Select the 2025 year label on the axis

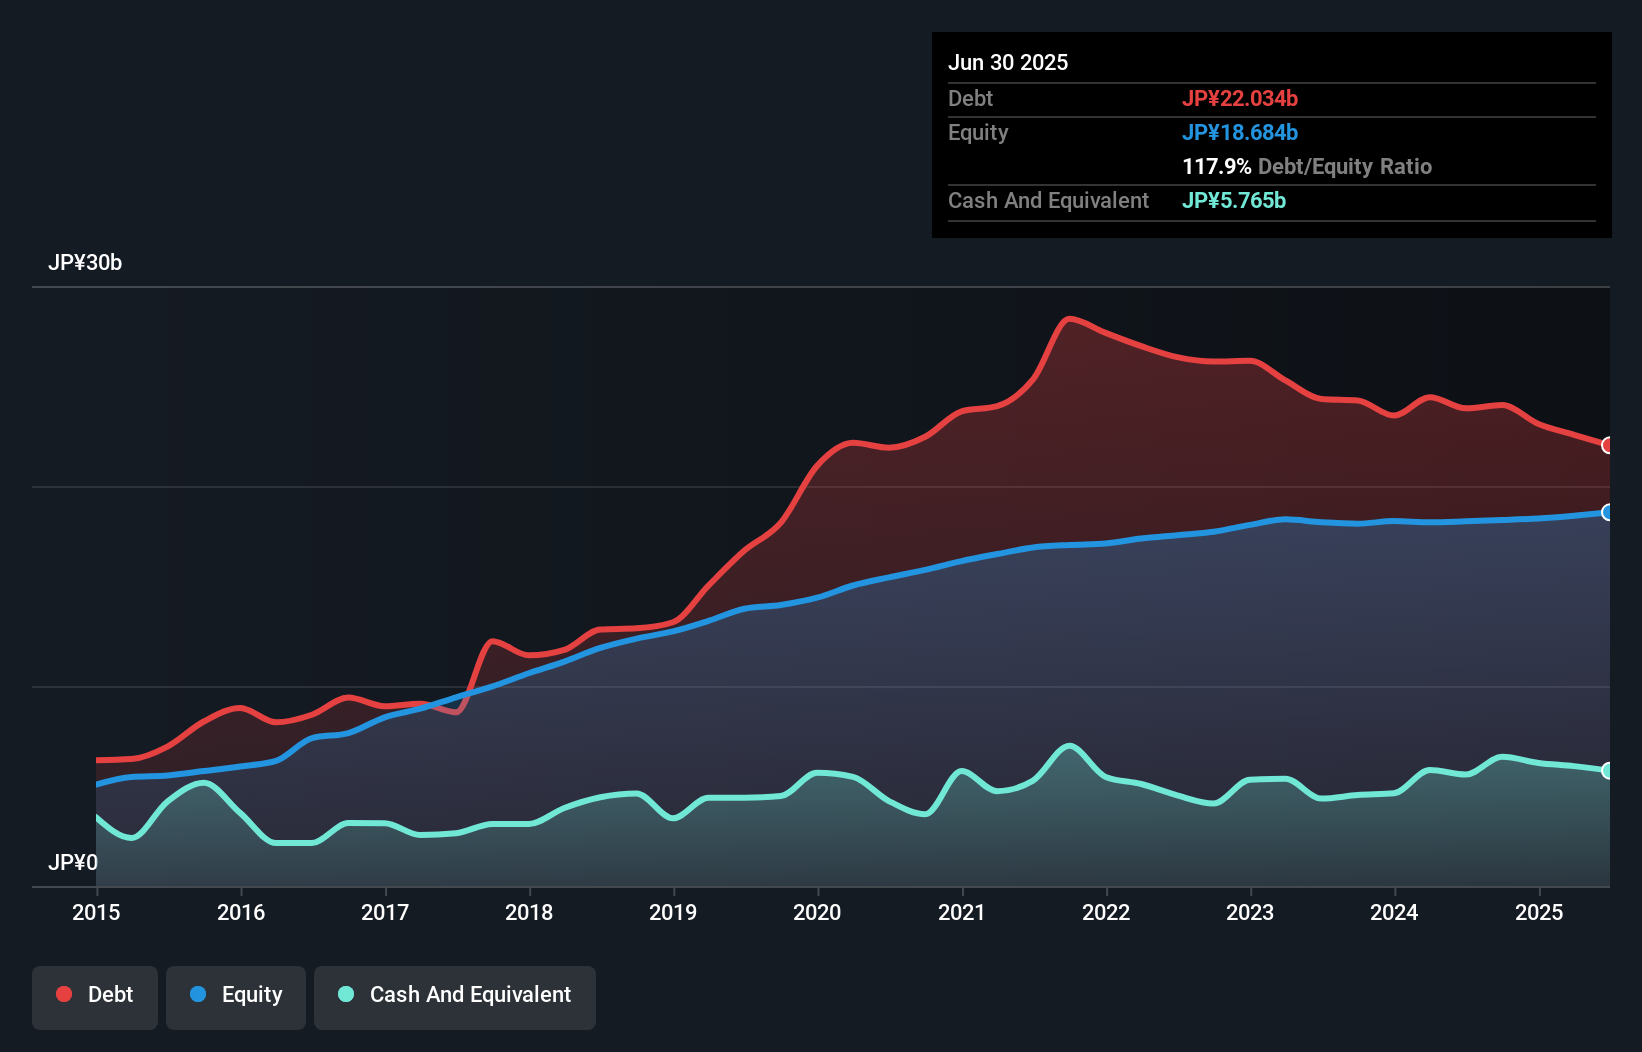click(1539, 912)
